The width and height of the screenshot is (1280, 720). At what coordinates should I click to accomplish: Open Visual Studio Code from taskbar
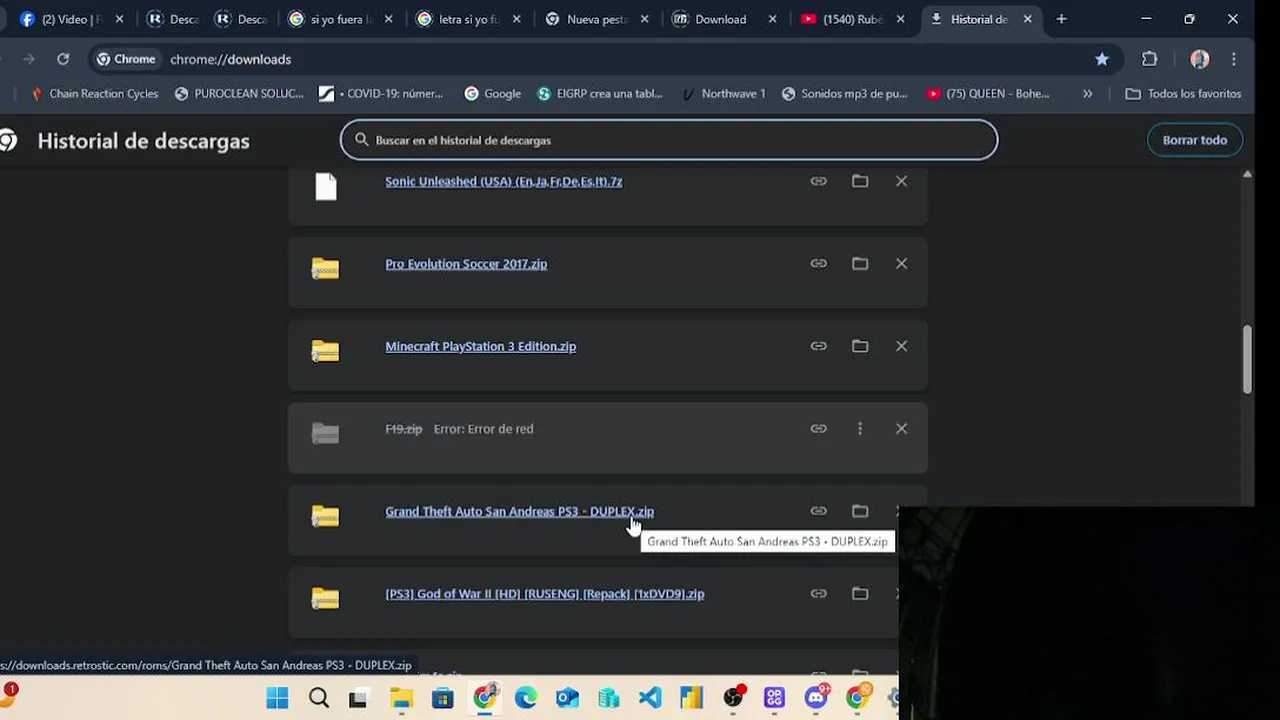pyautogui.click(x=650, y=698)
